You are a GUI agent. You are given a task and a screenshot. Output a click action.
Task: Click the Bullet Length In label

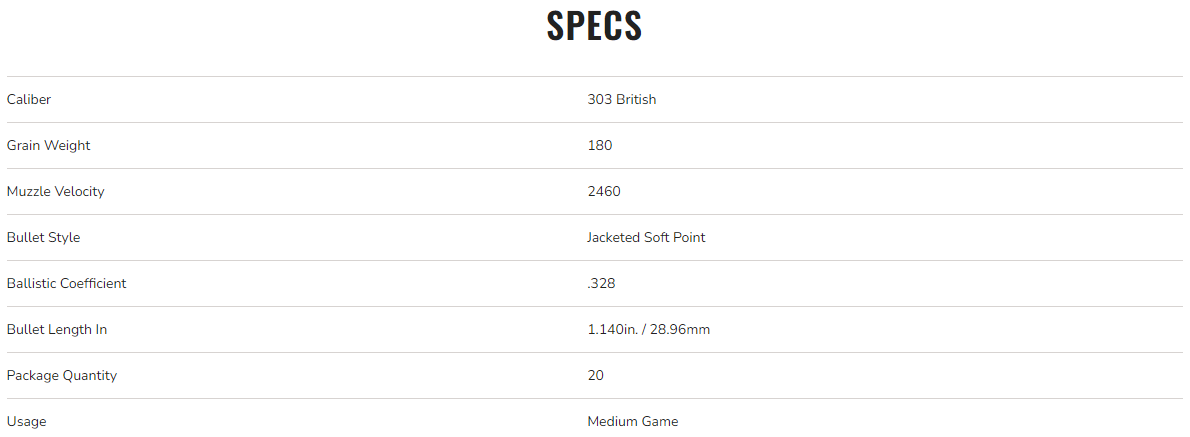[56, 329]
